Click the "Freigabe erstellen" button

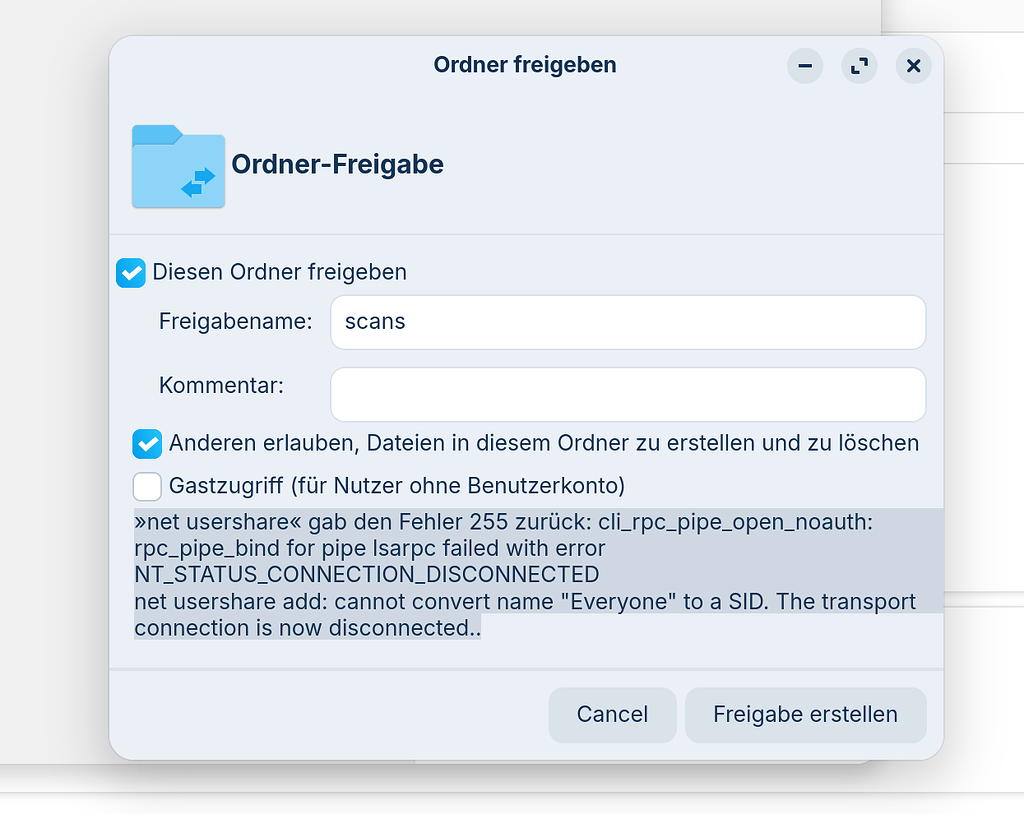[x=805, y=714]
